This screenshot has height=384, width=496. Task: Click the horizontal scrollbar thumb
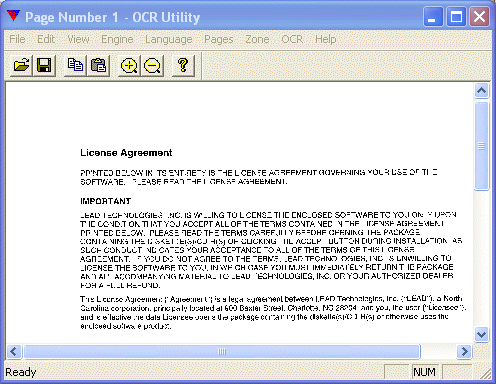222,351
